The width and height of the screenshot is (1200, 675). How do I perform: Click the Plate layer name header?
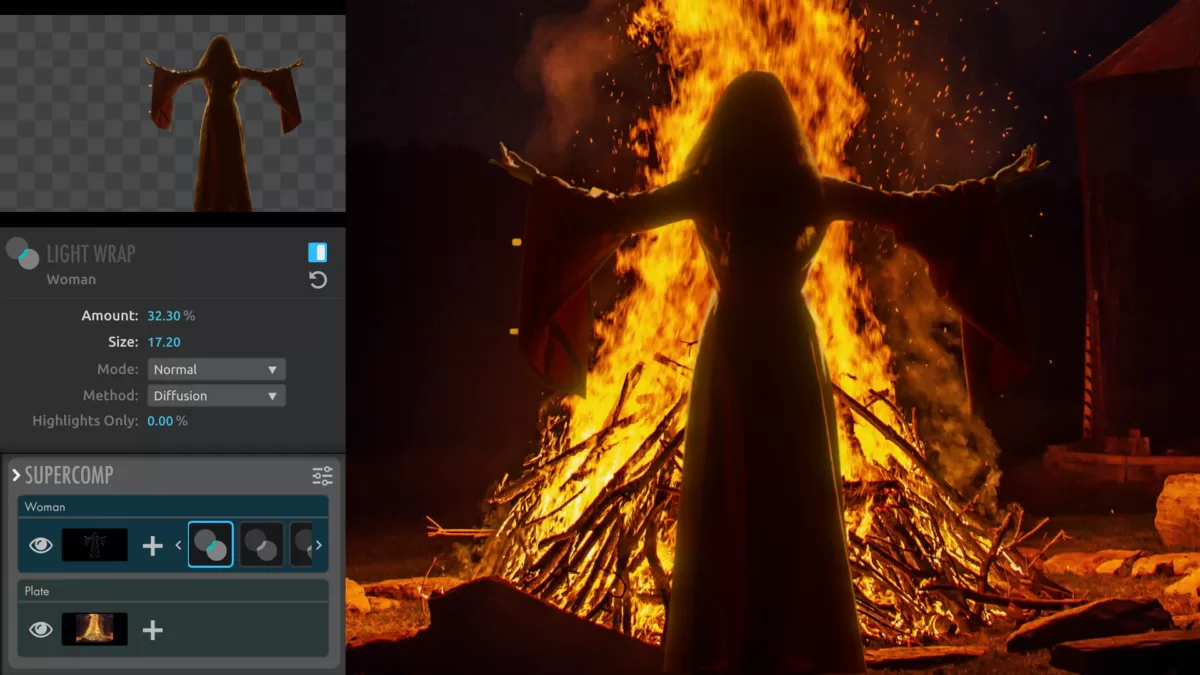click(x=173, y=591)
